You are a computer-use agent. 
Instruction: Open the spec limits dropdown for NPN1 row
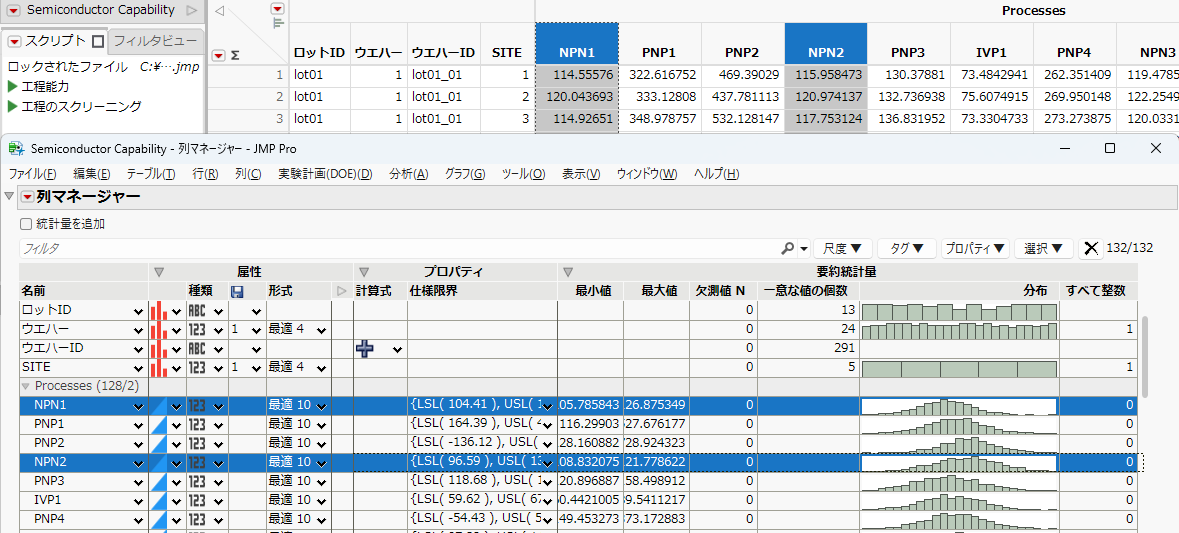(547, 406)
